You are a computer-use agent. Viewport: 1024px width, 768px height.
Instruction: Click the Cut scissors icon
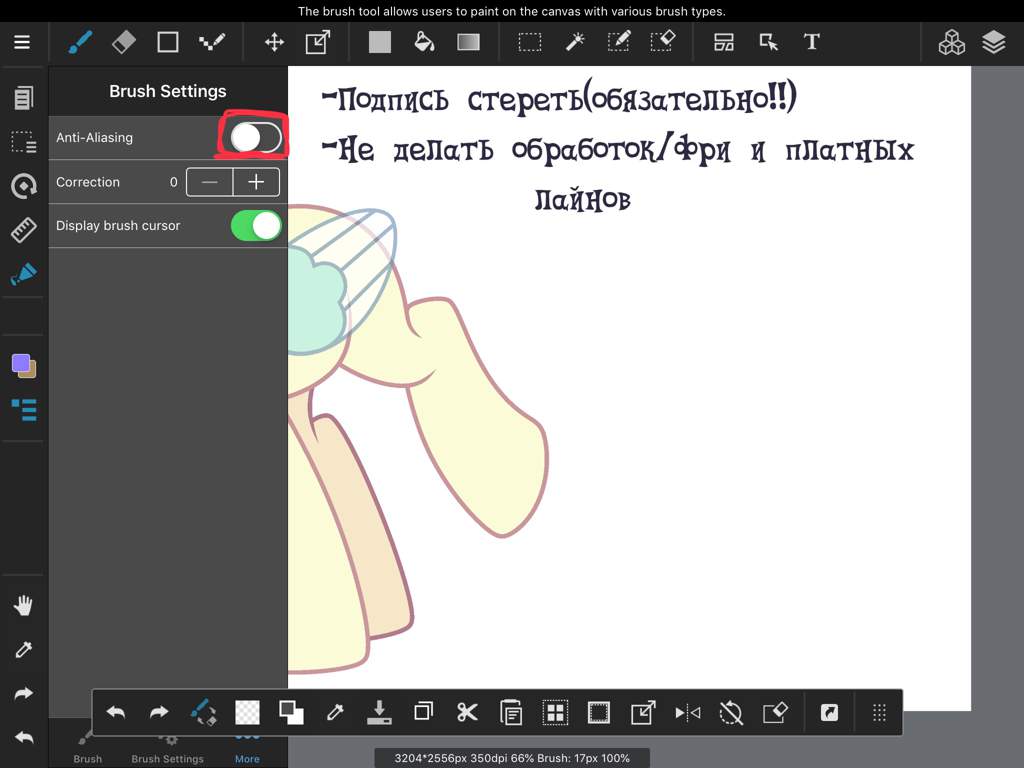click(x=467, y=712)
